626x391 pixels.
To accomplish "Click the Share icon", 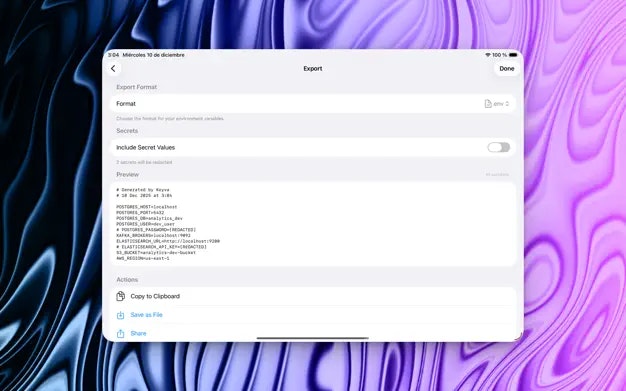I will click(120, 333).
